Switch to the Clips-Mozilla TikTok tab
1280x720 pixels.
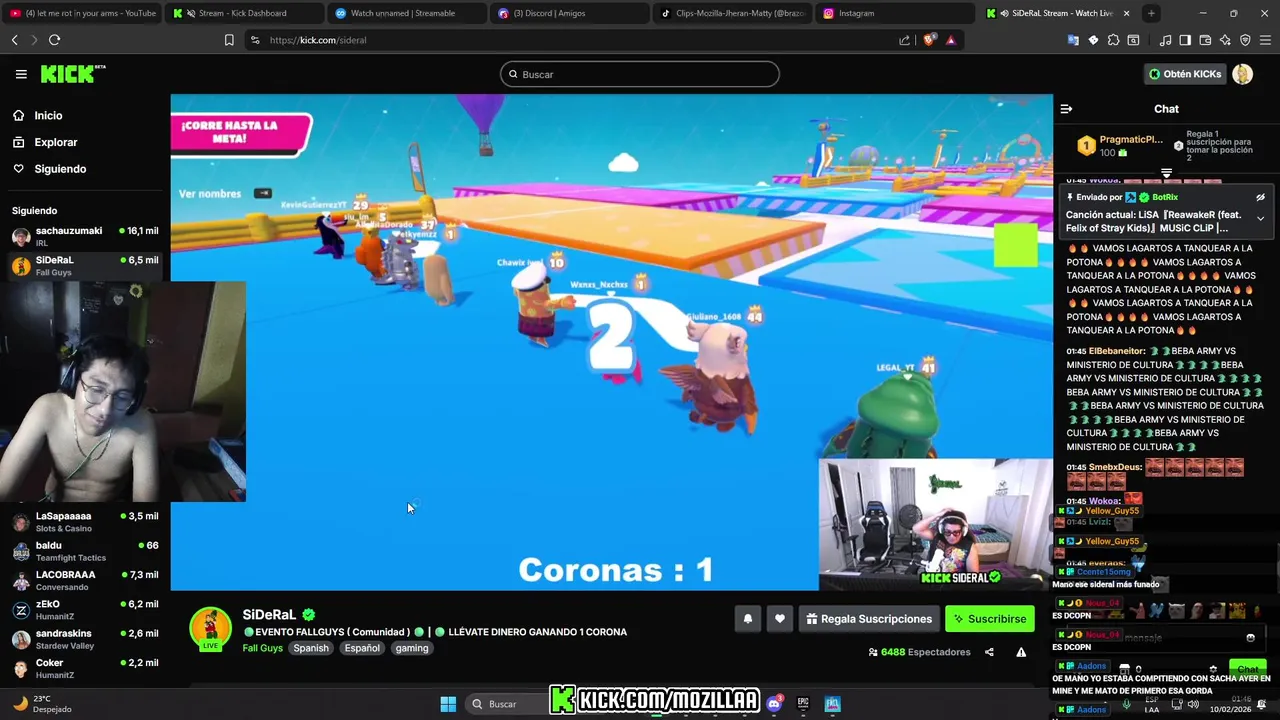[x=730, y=13]
